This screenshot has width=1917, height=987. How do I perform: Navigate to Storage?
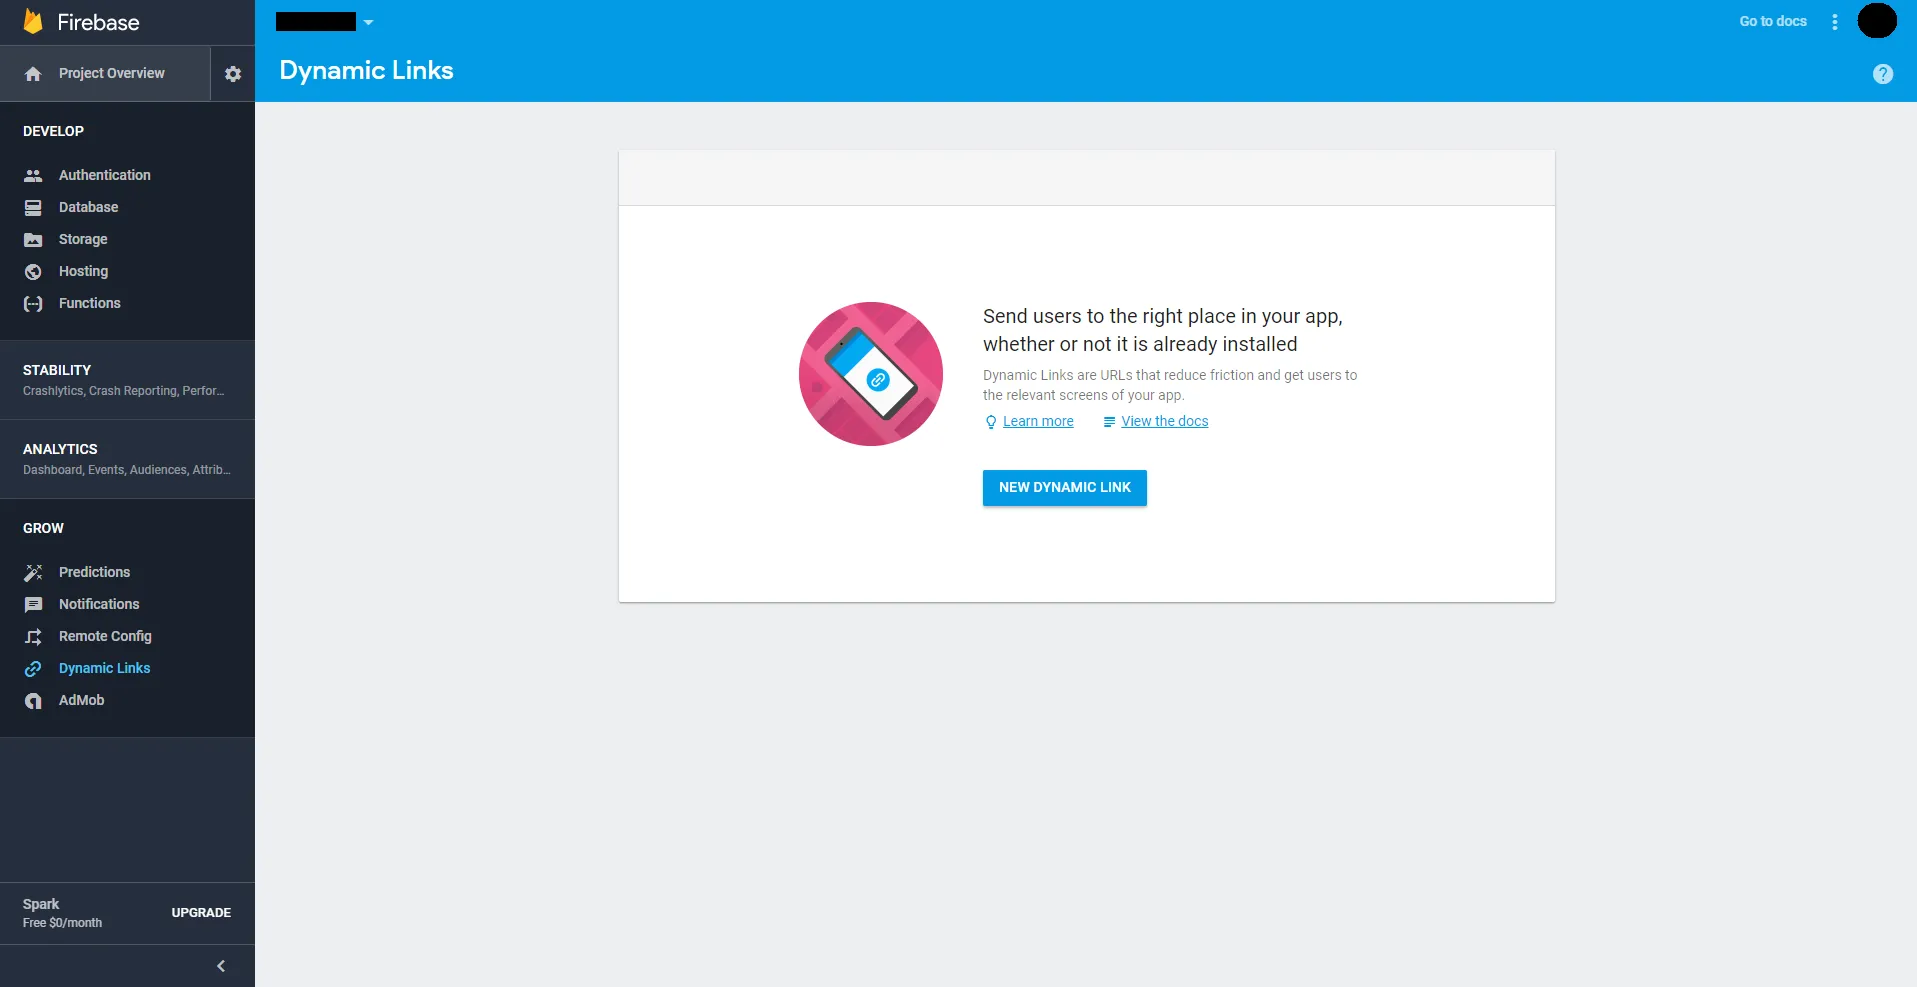[83, 239]
